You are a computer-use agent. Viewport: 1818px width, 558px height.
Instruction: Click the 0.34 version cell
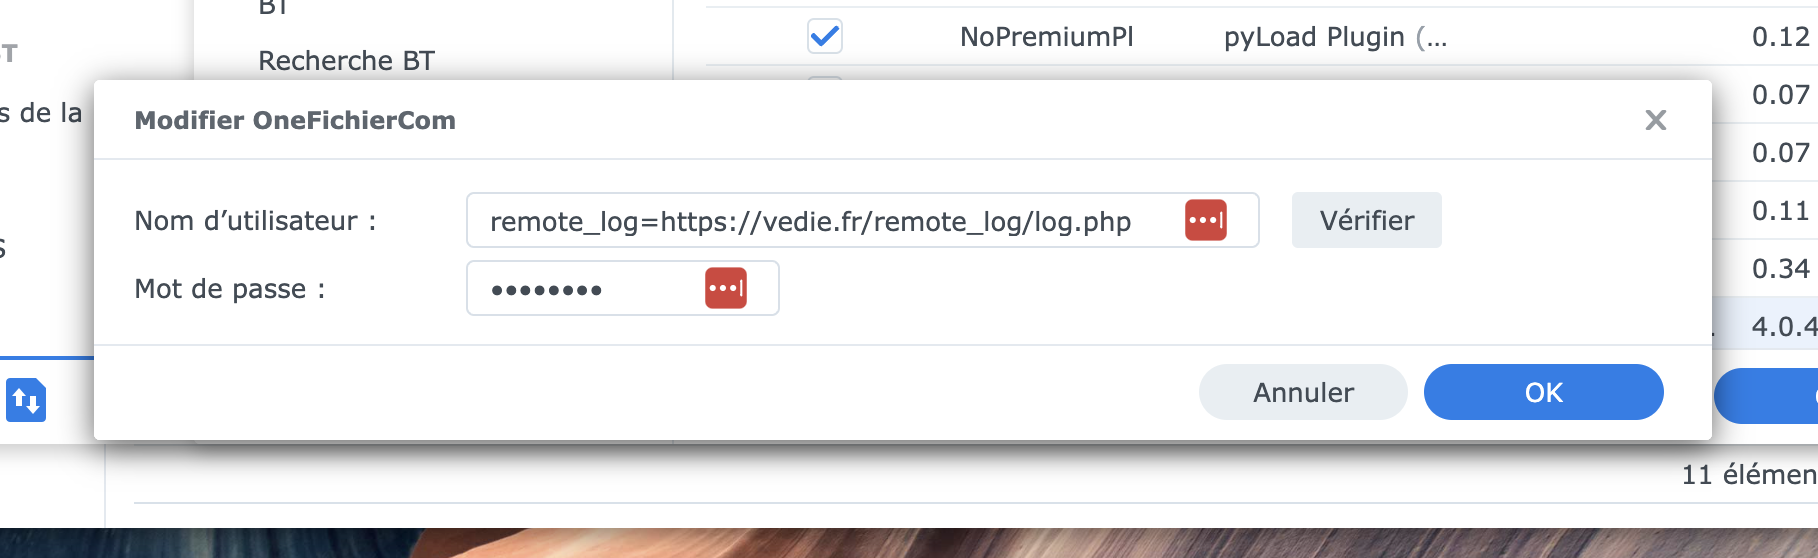click(x=1781, y=269)
